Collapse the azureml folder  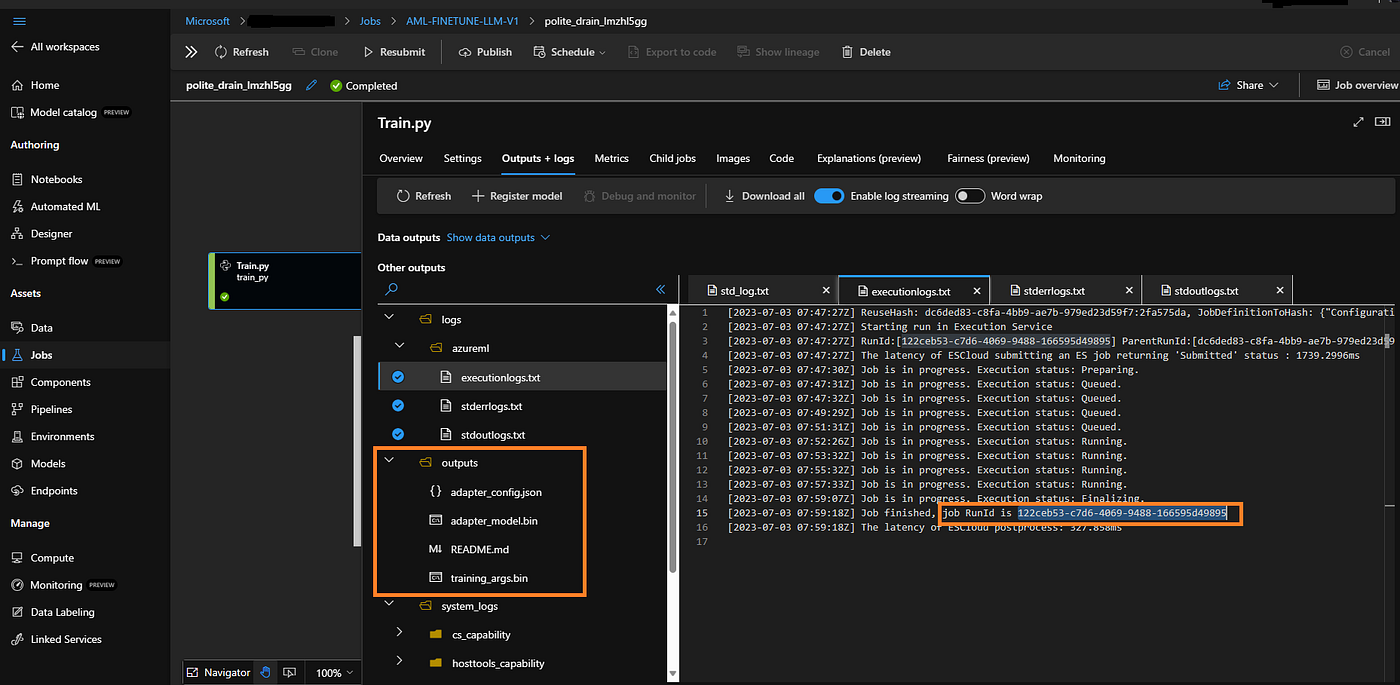tap(400, 346)
